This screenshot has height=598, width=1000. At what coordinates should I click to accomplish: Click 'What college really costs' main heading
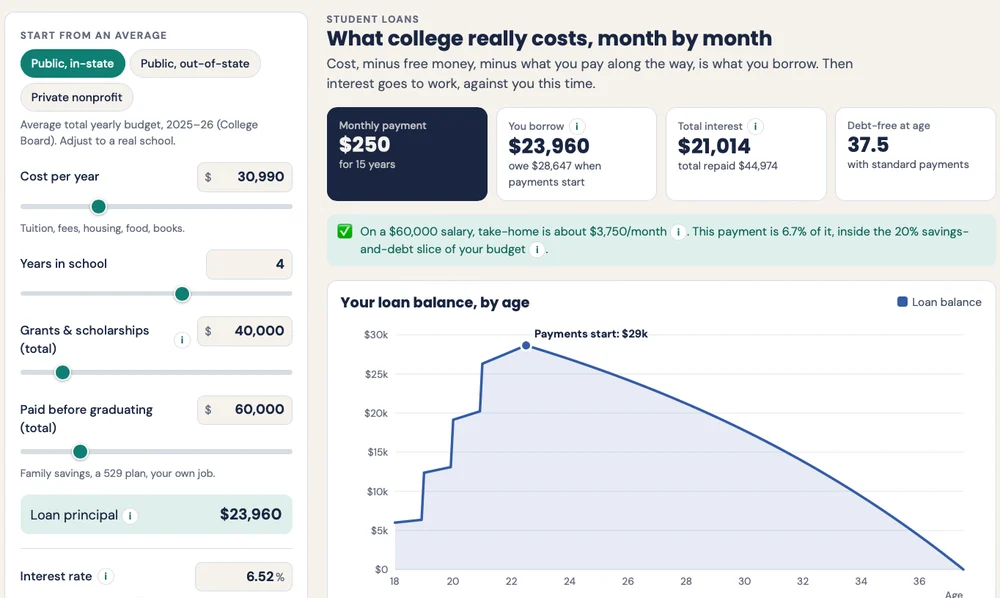(x=549, y=38)
